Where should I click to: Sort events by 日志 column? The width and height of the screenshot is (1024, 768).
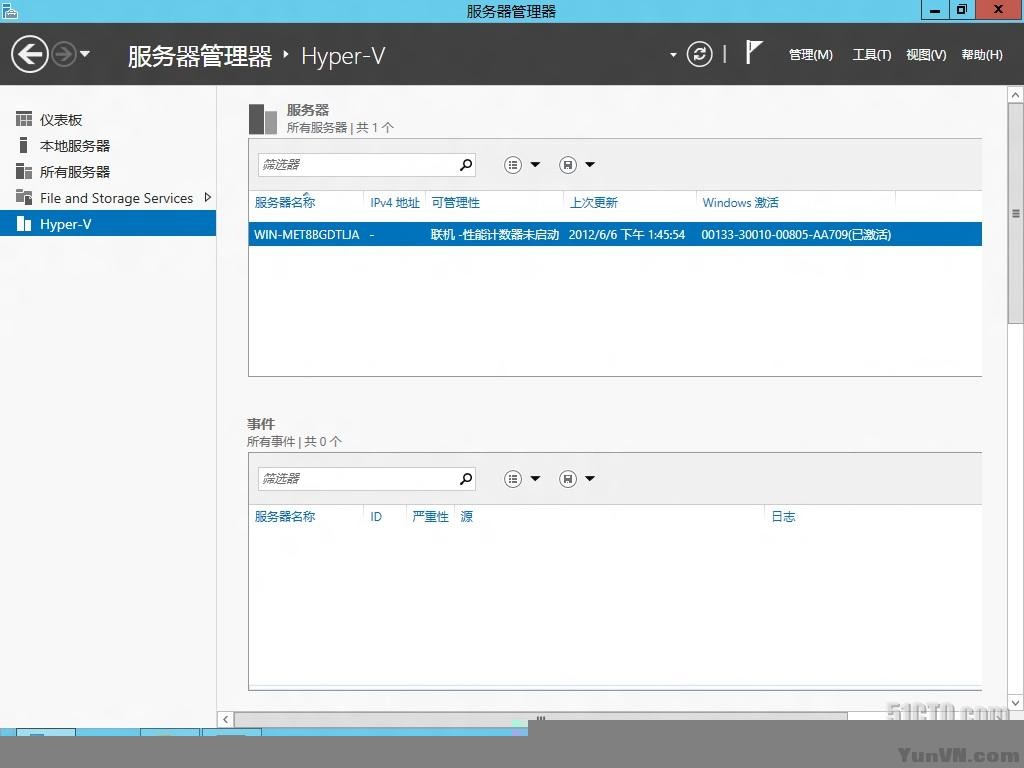point(783,517)
